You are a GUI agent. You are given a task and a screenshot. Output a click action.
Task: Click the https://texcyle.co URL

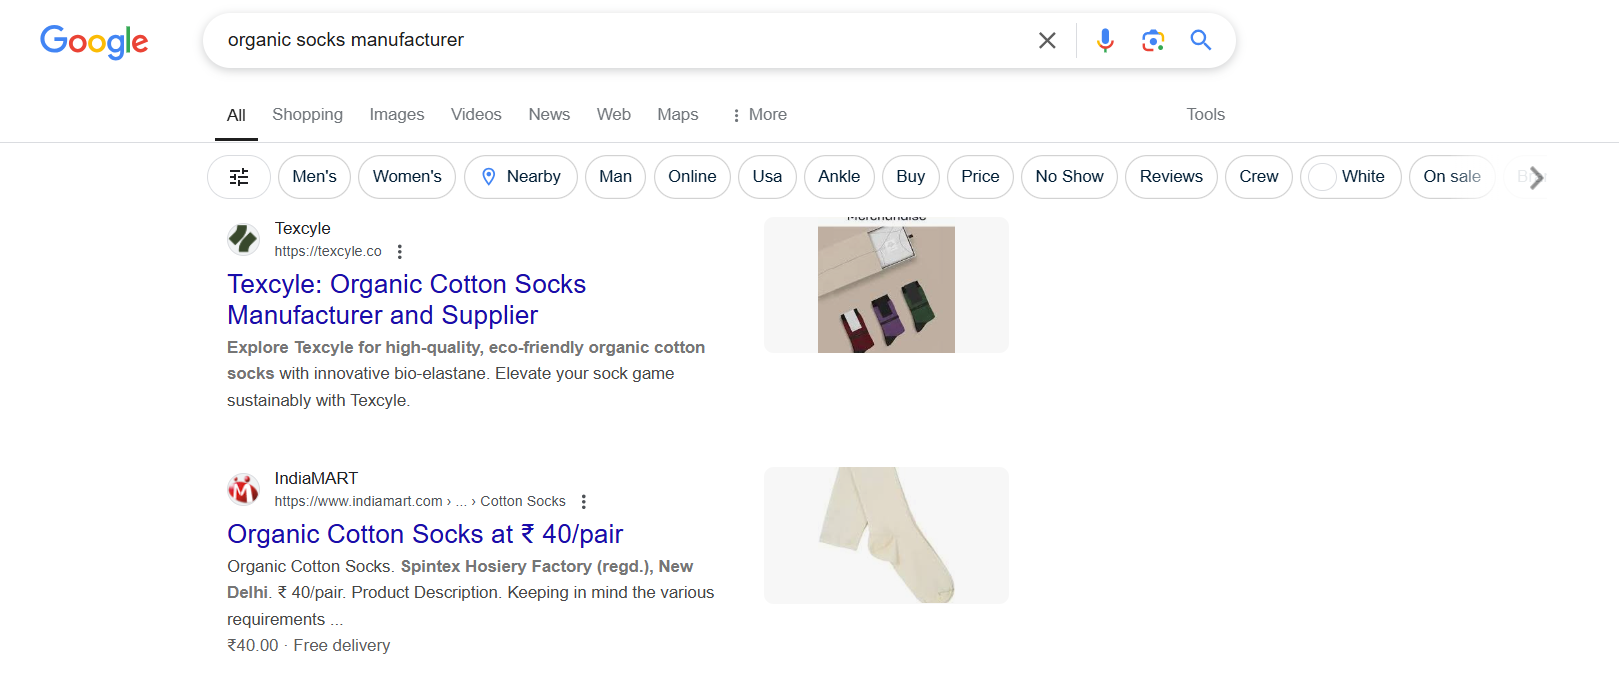click(x=328, y=252)
